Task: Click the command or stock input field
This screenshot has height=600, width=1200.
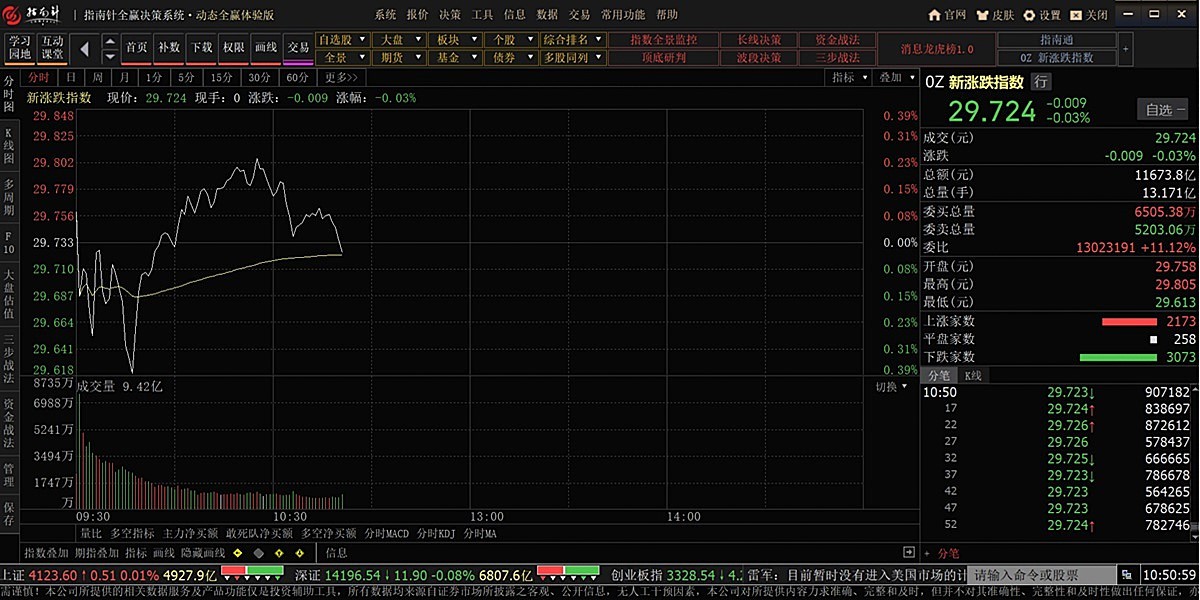Action: pyautogui.click(x=1040, y=575)
